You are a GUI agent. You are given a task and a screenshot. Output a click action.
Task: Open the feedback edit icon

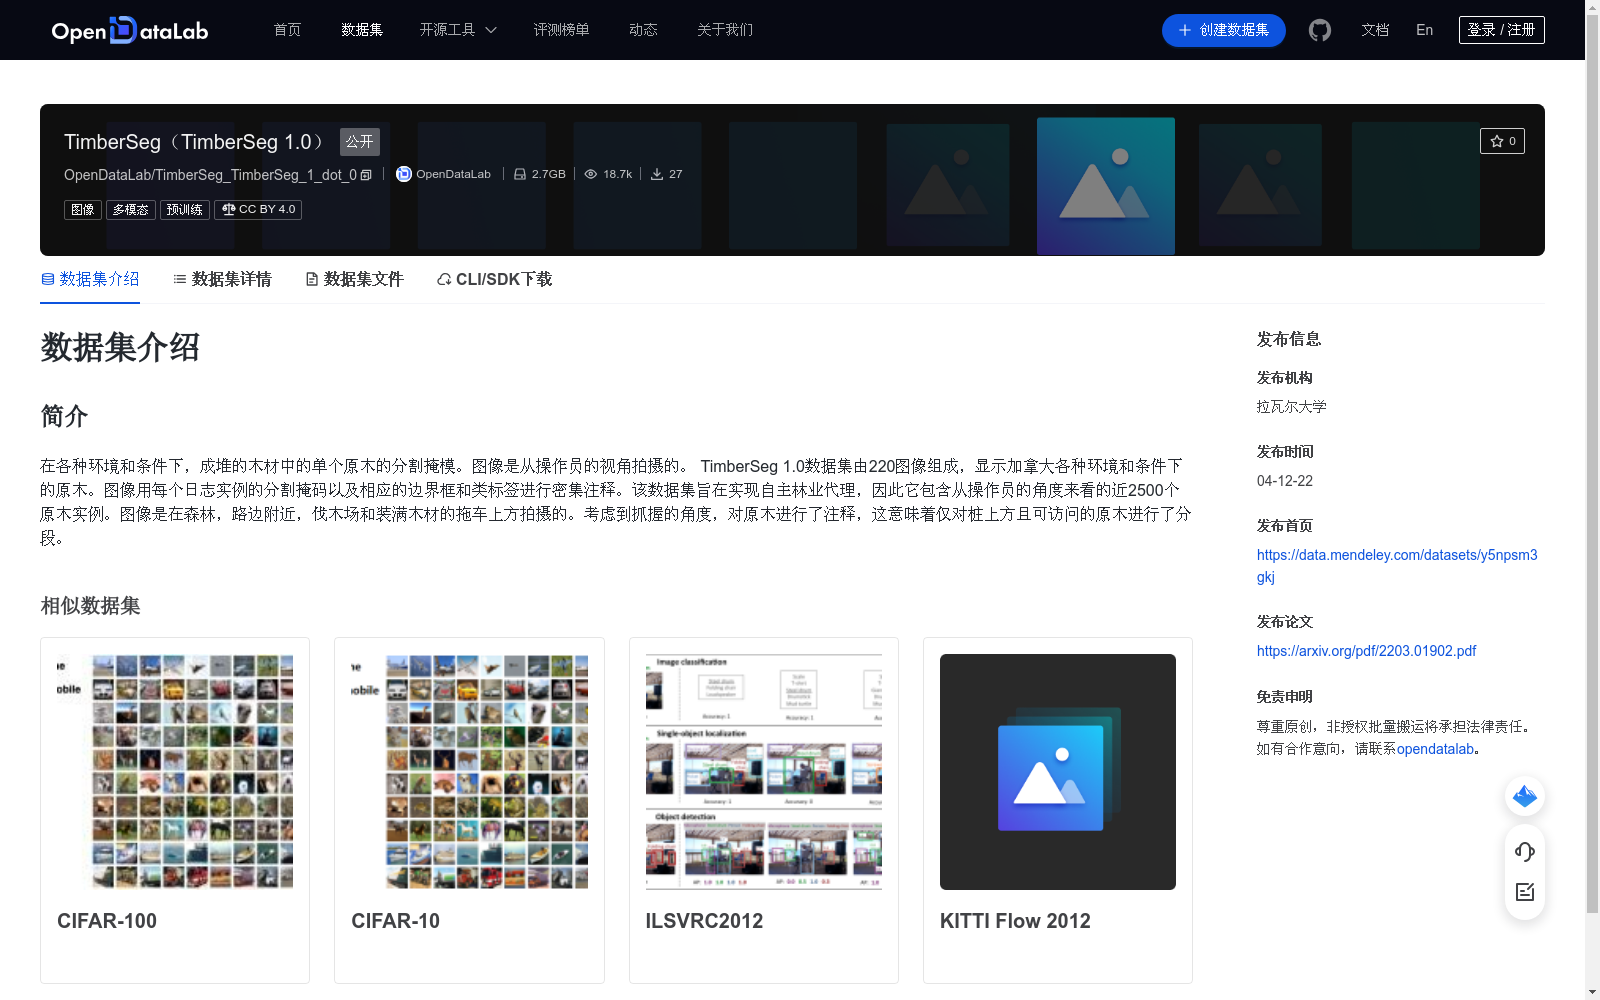[1525, 892]
